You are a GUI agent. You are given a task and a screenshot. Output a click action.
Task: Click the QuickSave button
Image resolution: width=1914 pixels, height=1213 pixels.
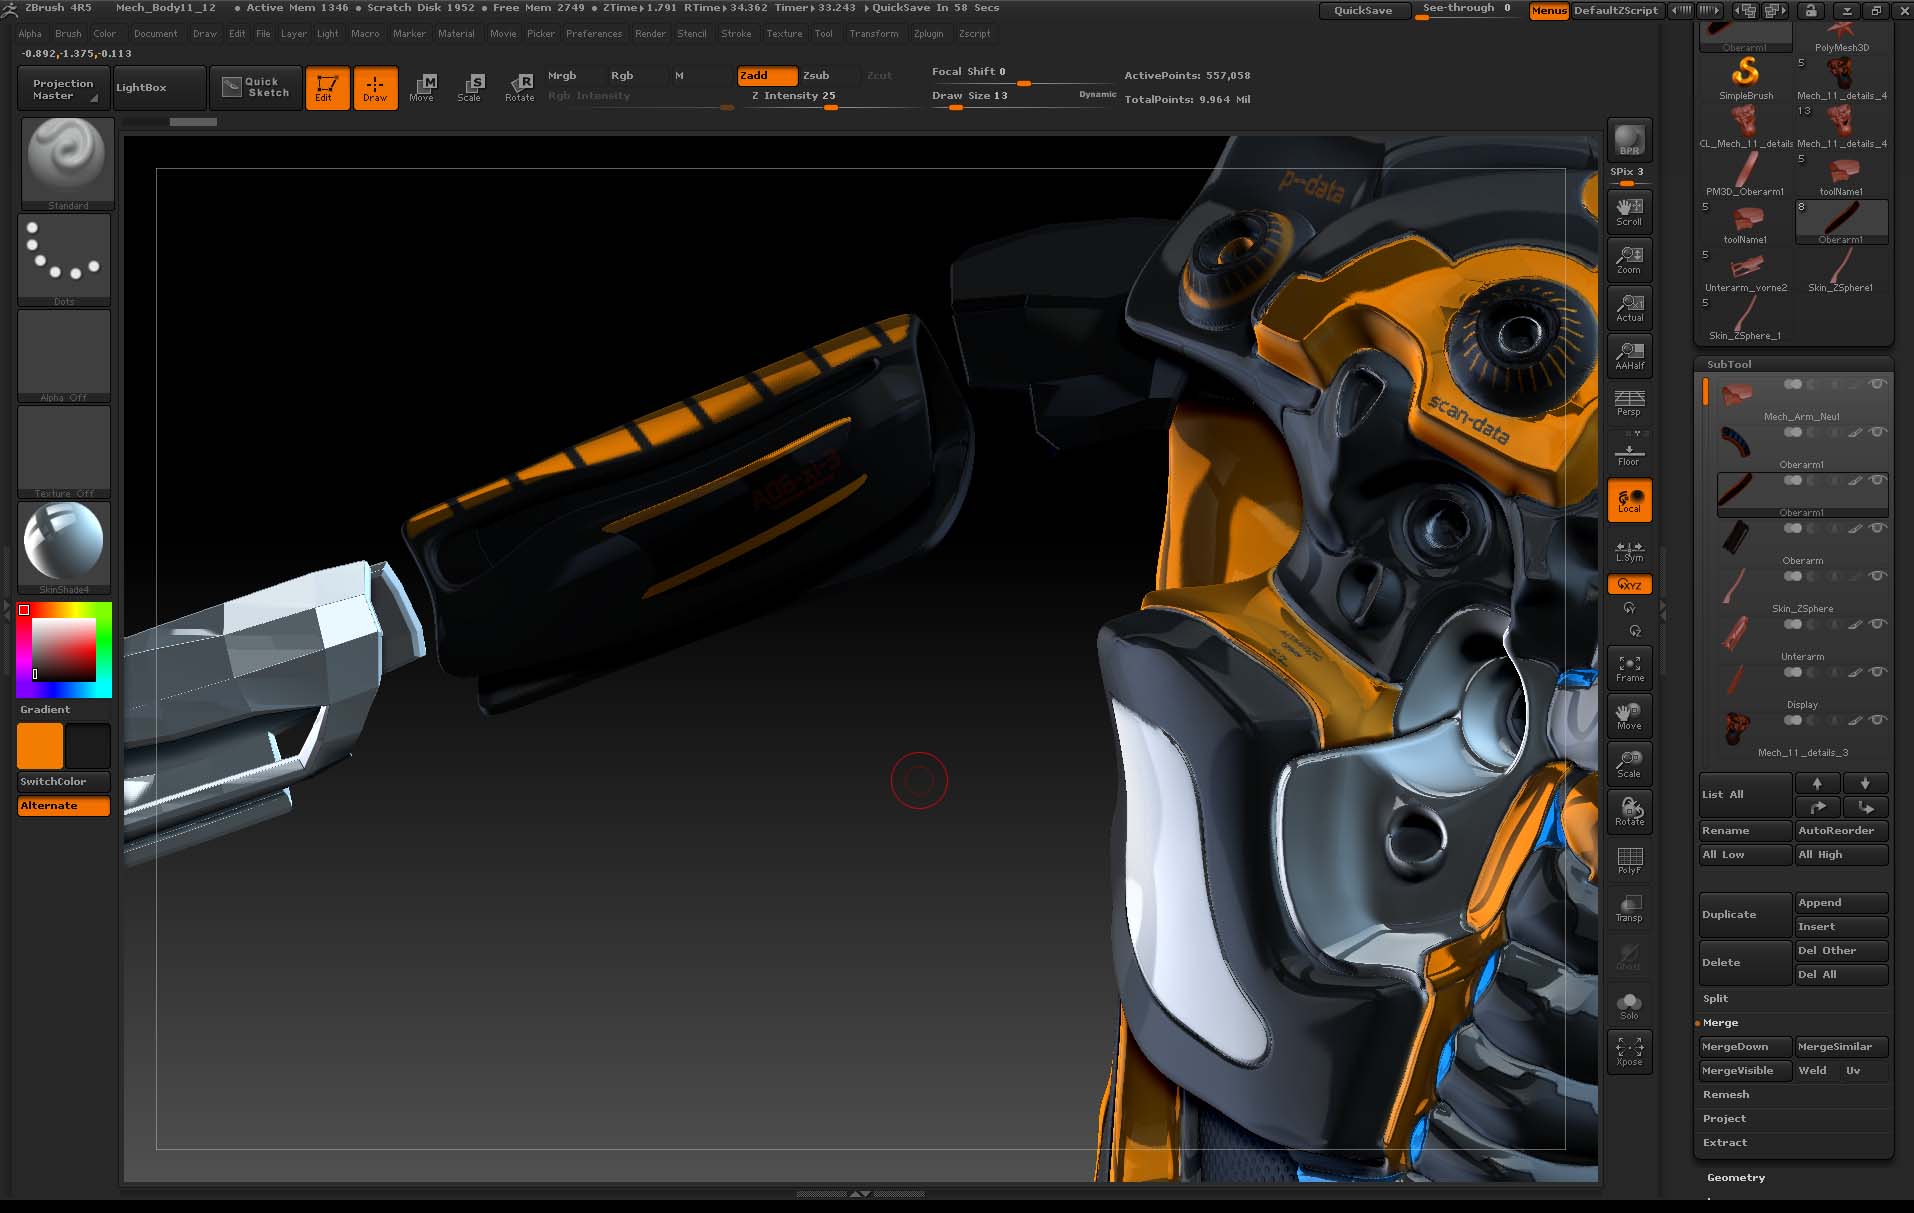coord(1362,11)
